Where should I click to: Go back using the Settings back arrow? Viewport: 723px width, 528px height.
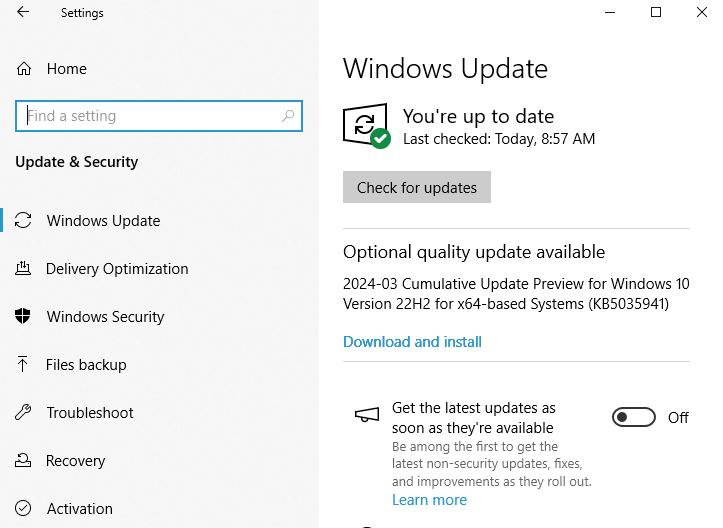tap(23, 12)
